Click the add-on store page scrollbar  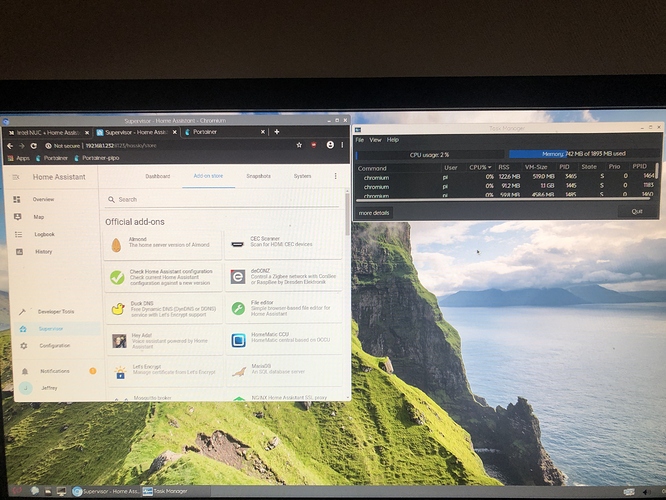coord(347,214)
